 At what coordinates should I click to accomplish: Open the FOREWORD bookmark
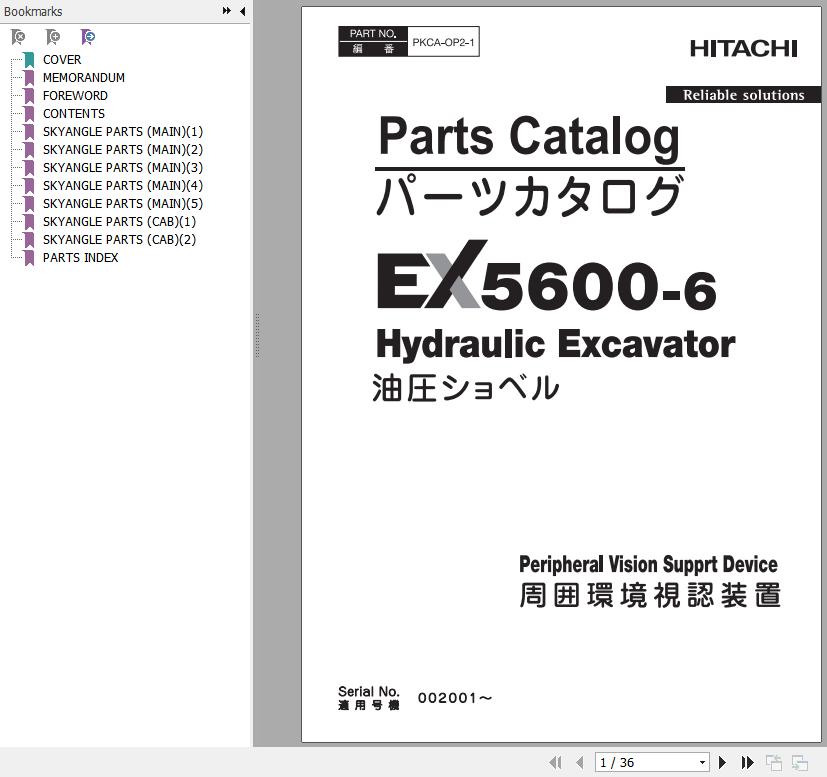[x=75, y=95]
